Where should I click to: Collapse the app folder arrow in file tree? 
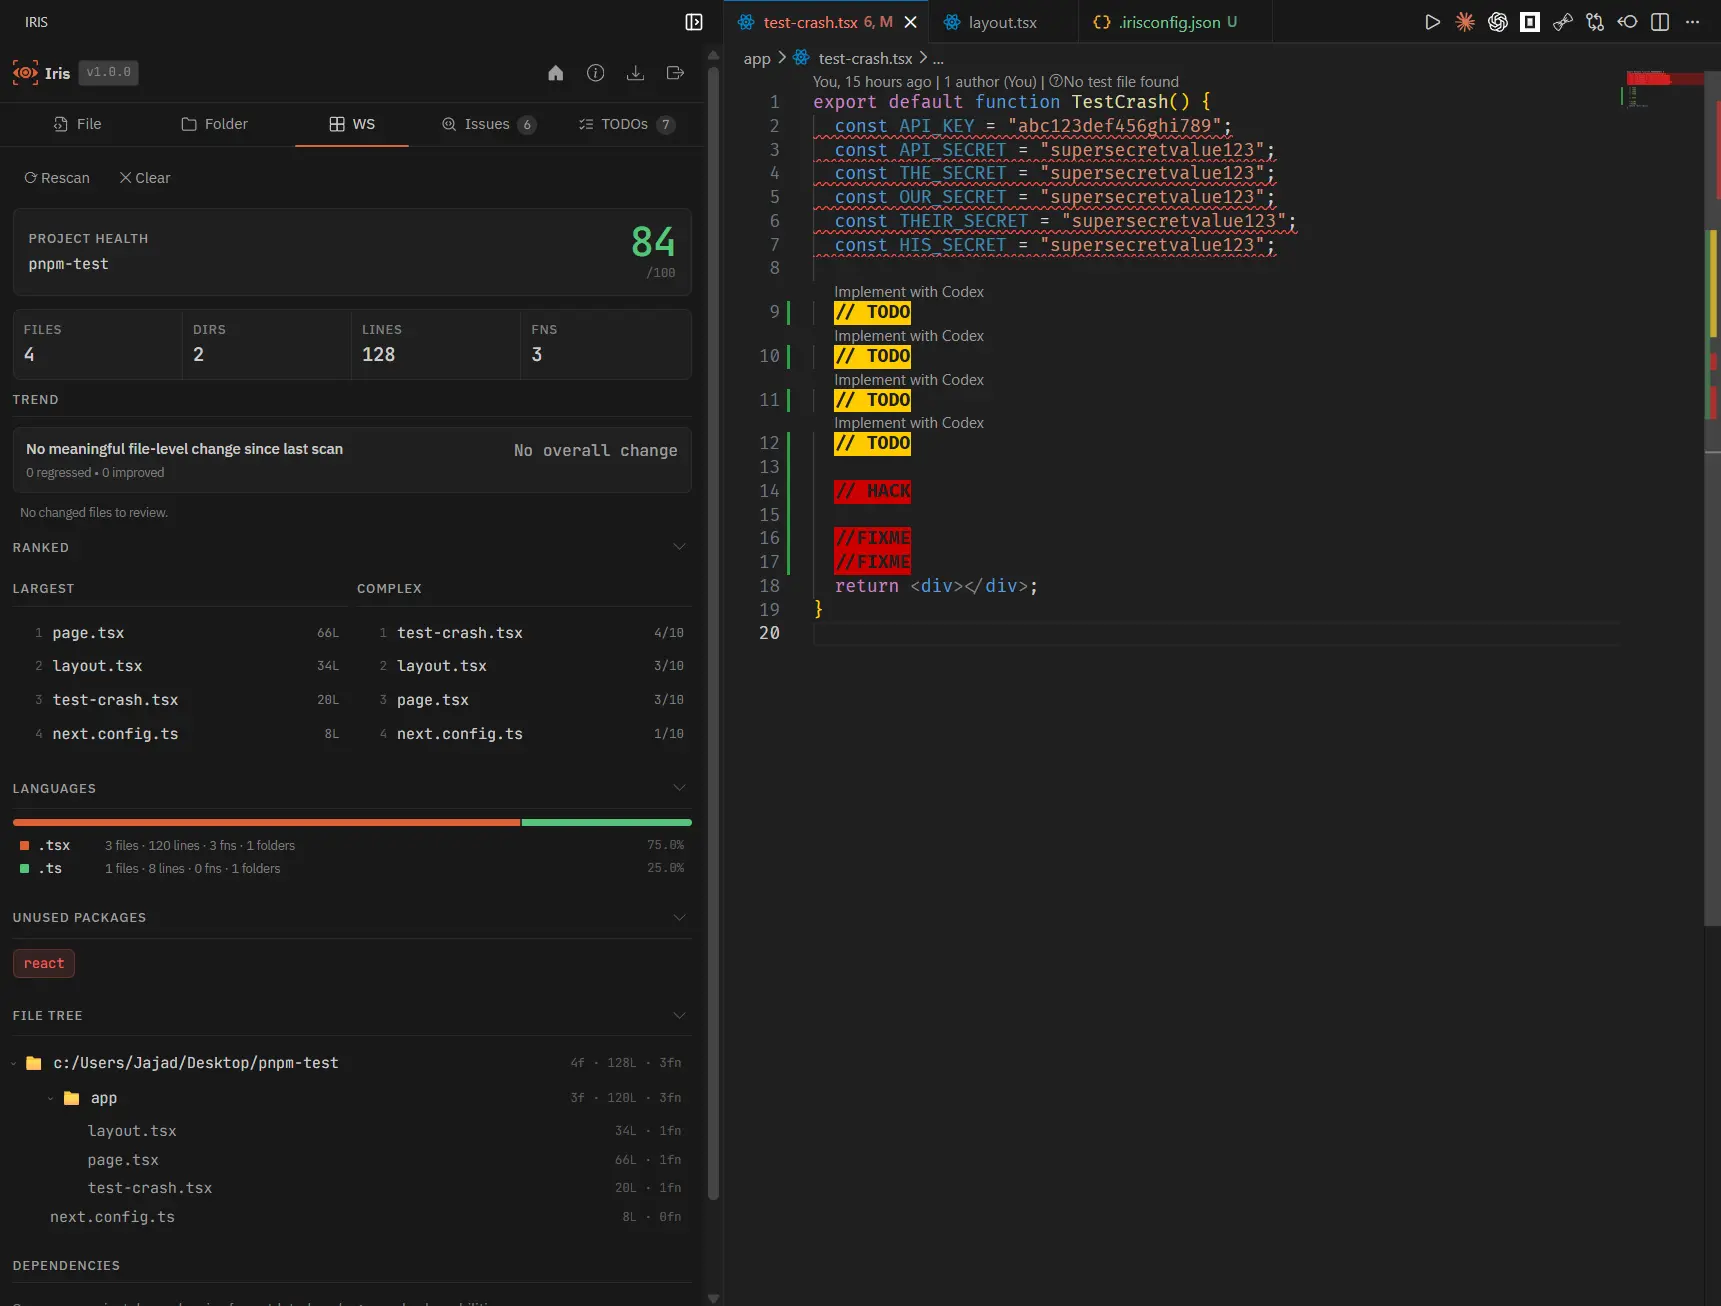[50, 1098]
